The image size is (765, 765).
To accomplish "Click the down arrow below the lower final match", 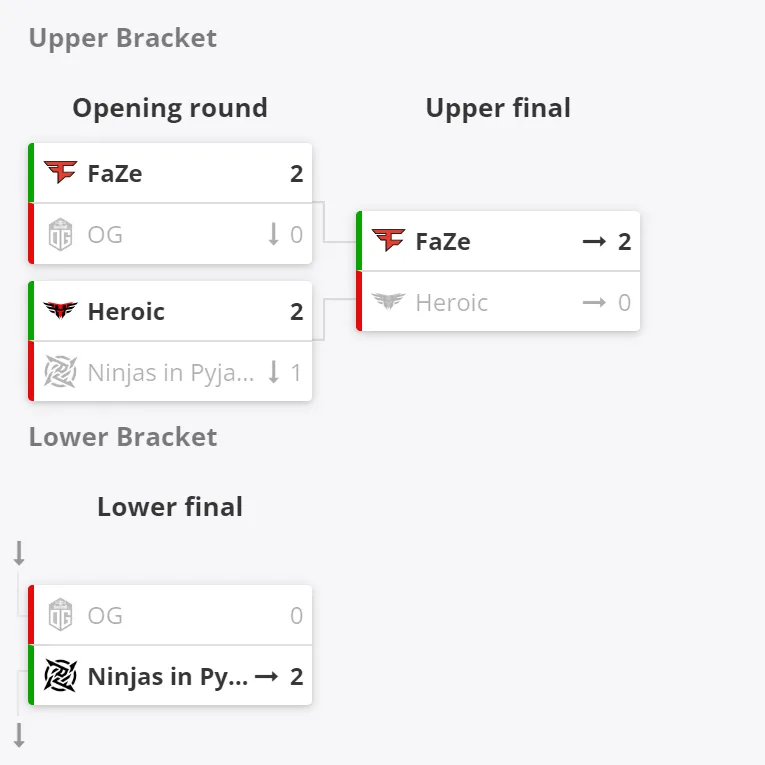I will (x=19, y=735).
